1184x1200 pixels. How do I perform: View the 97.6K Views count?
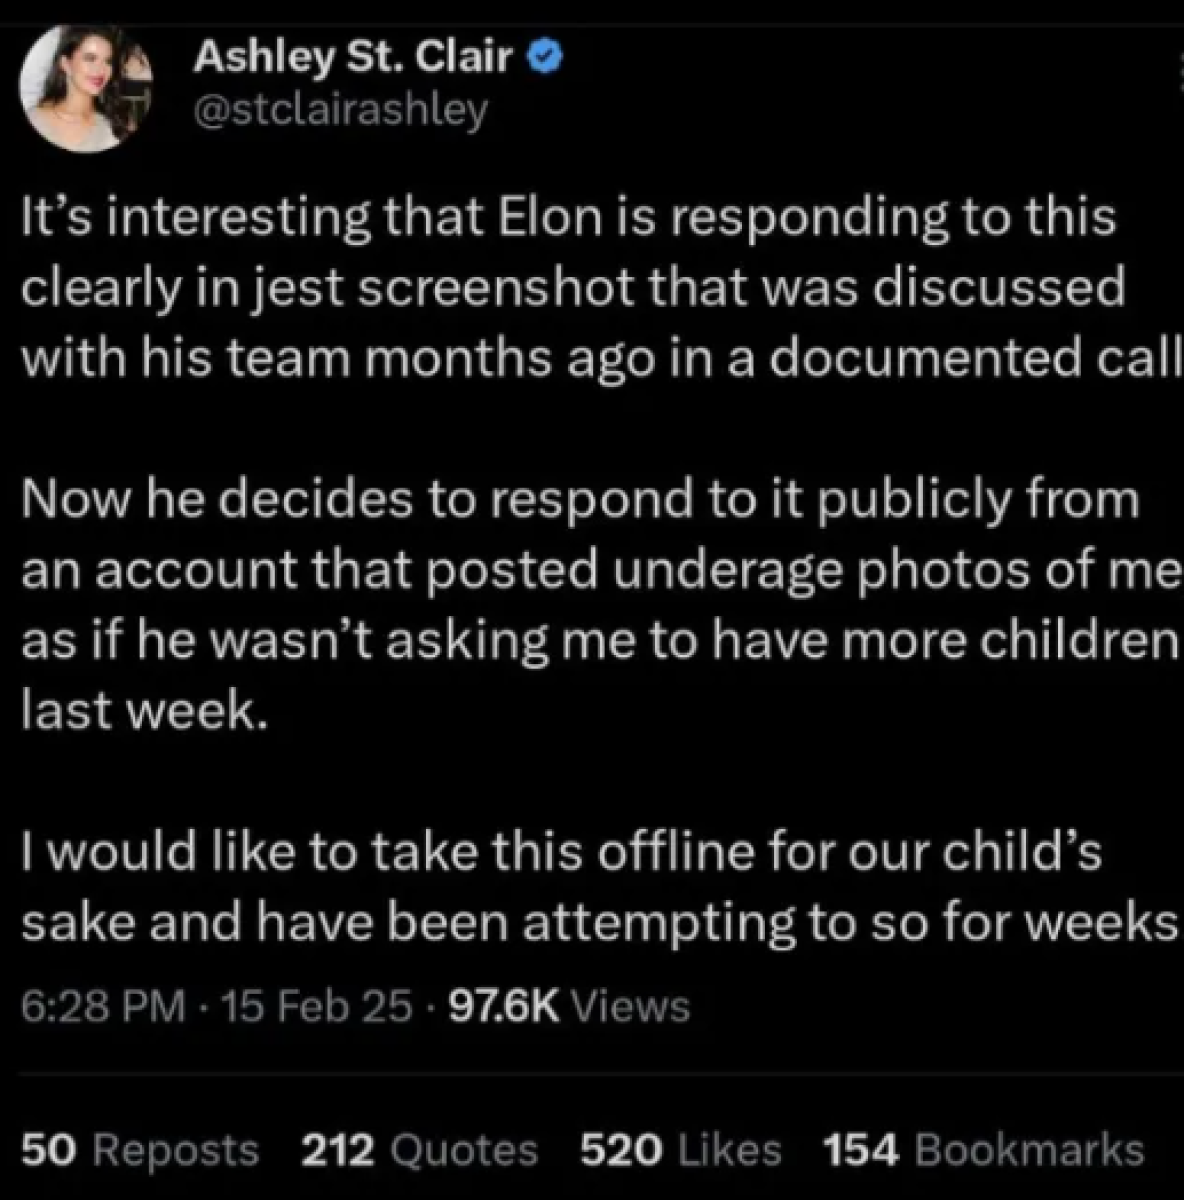[569, 1005]
